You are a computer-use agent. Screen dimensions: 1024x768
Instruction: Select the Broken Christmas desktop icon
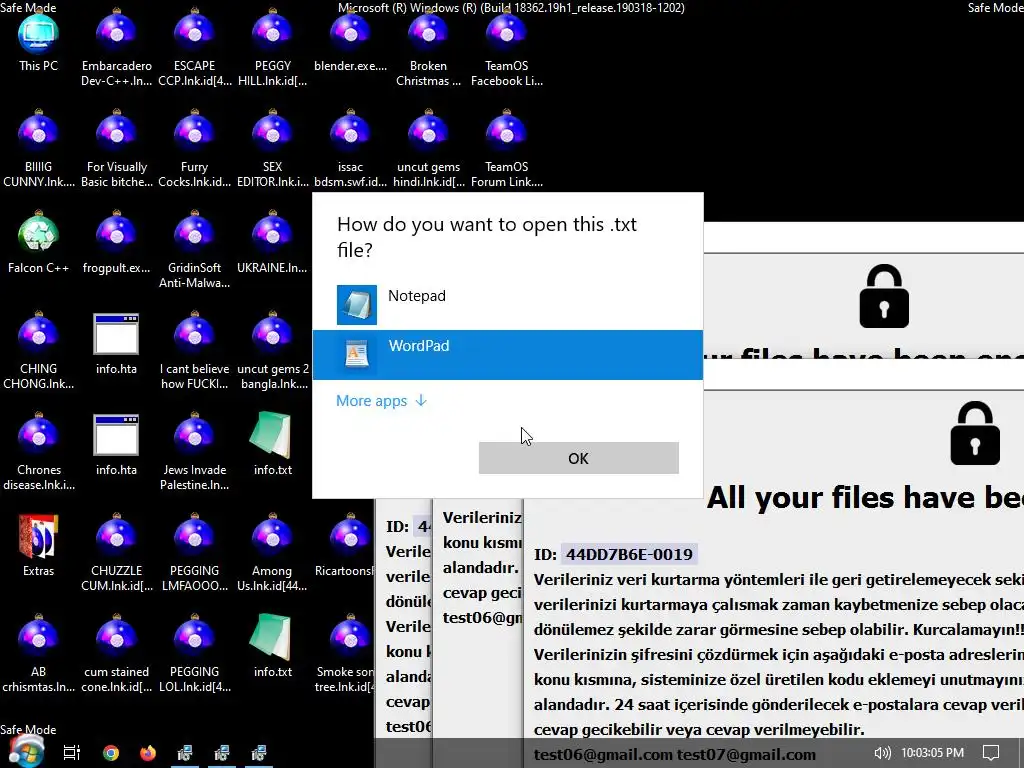click(428, 47)
